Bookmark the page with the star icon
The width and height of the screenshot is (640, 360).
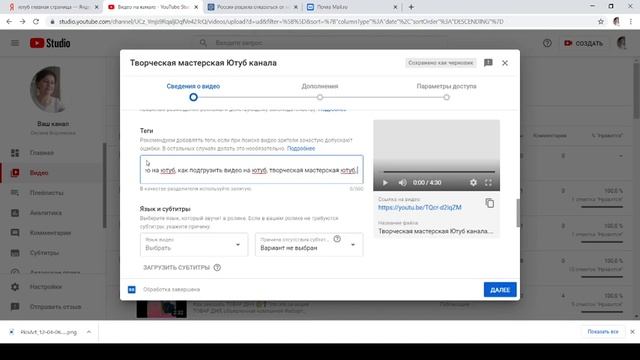point(600,22)
